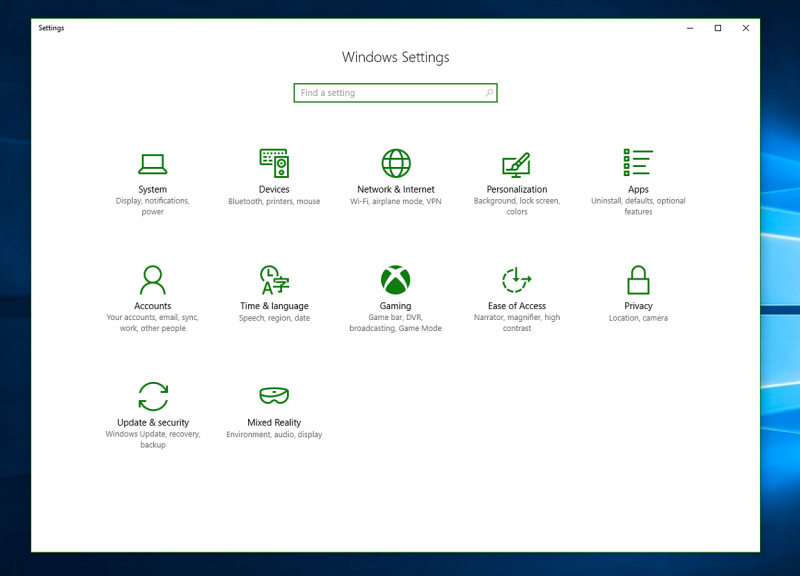Click 'Game bar, DVR, broadcasting' description
800x576 pixels.
pos(395,322)
